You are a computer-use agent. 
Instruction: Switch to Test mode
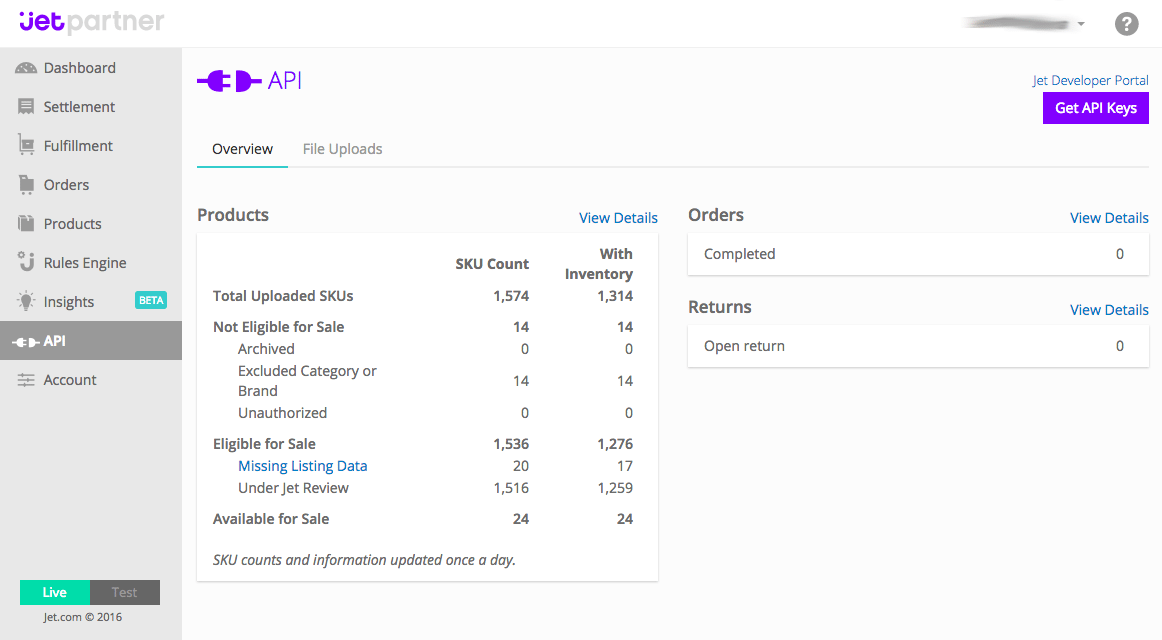[124, 593]
